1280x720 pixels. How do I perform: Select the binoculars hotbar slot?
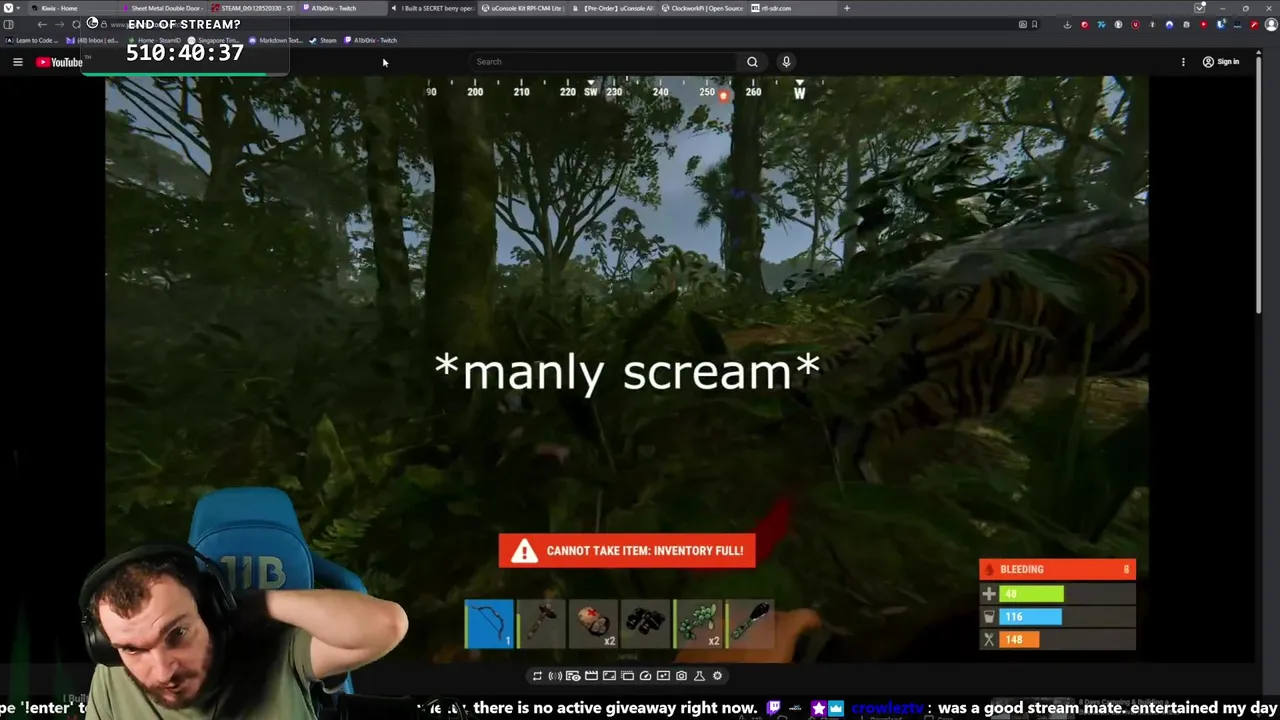click(645, 624)
